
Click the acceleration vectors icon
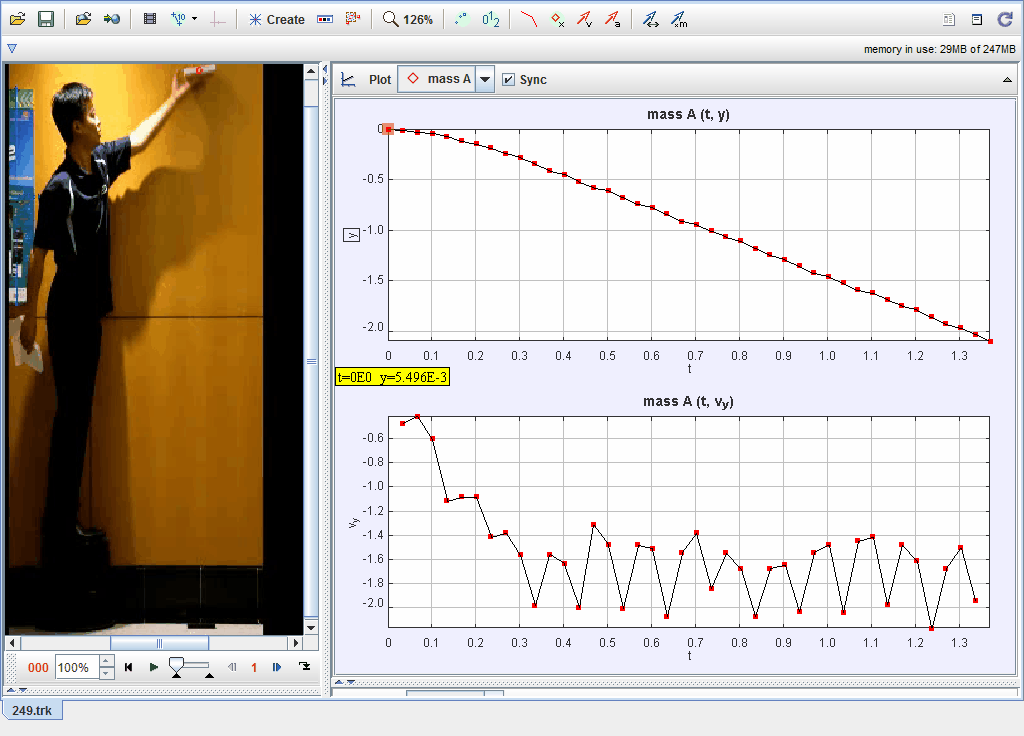click(612, 19)
